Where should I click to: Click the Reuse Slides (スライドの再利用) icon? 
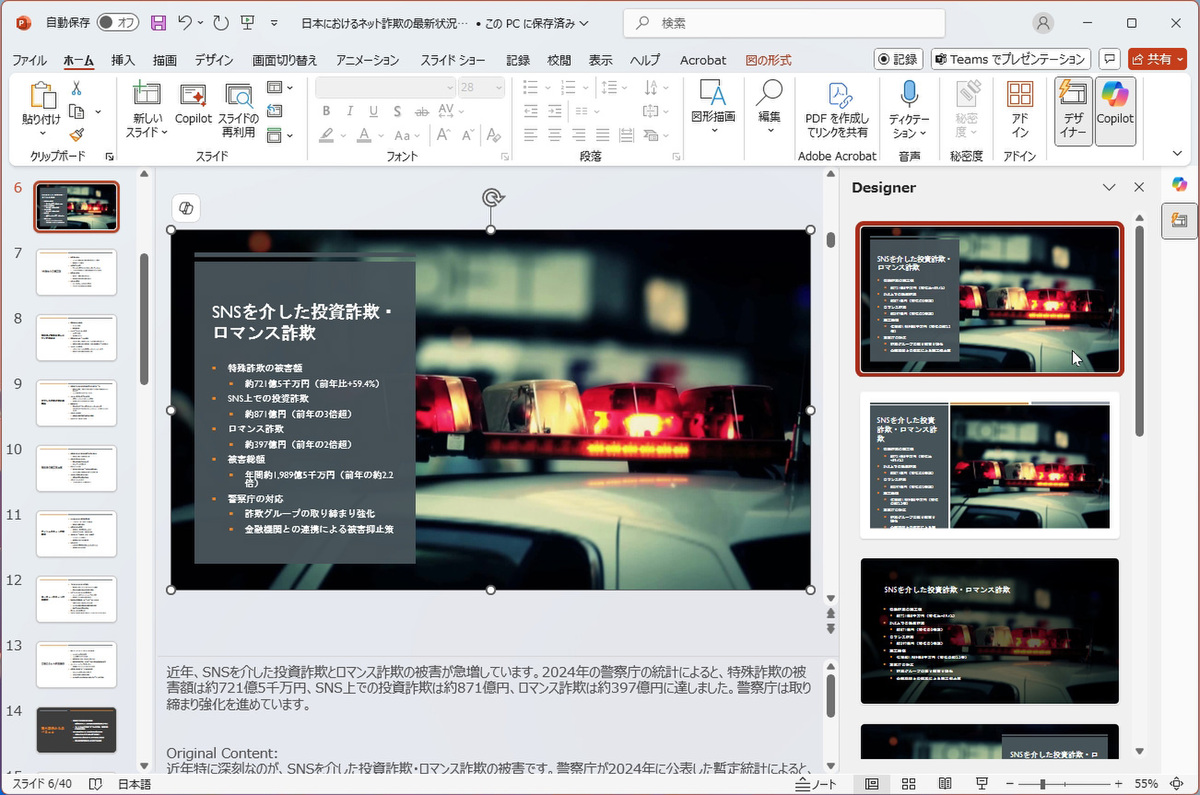[239, 96]
